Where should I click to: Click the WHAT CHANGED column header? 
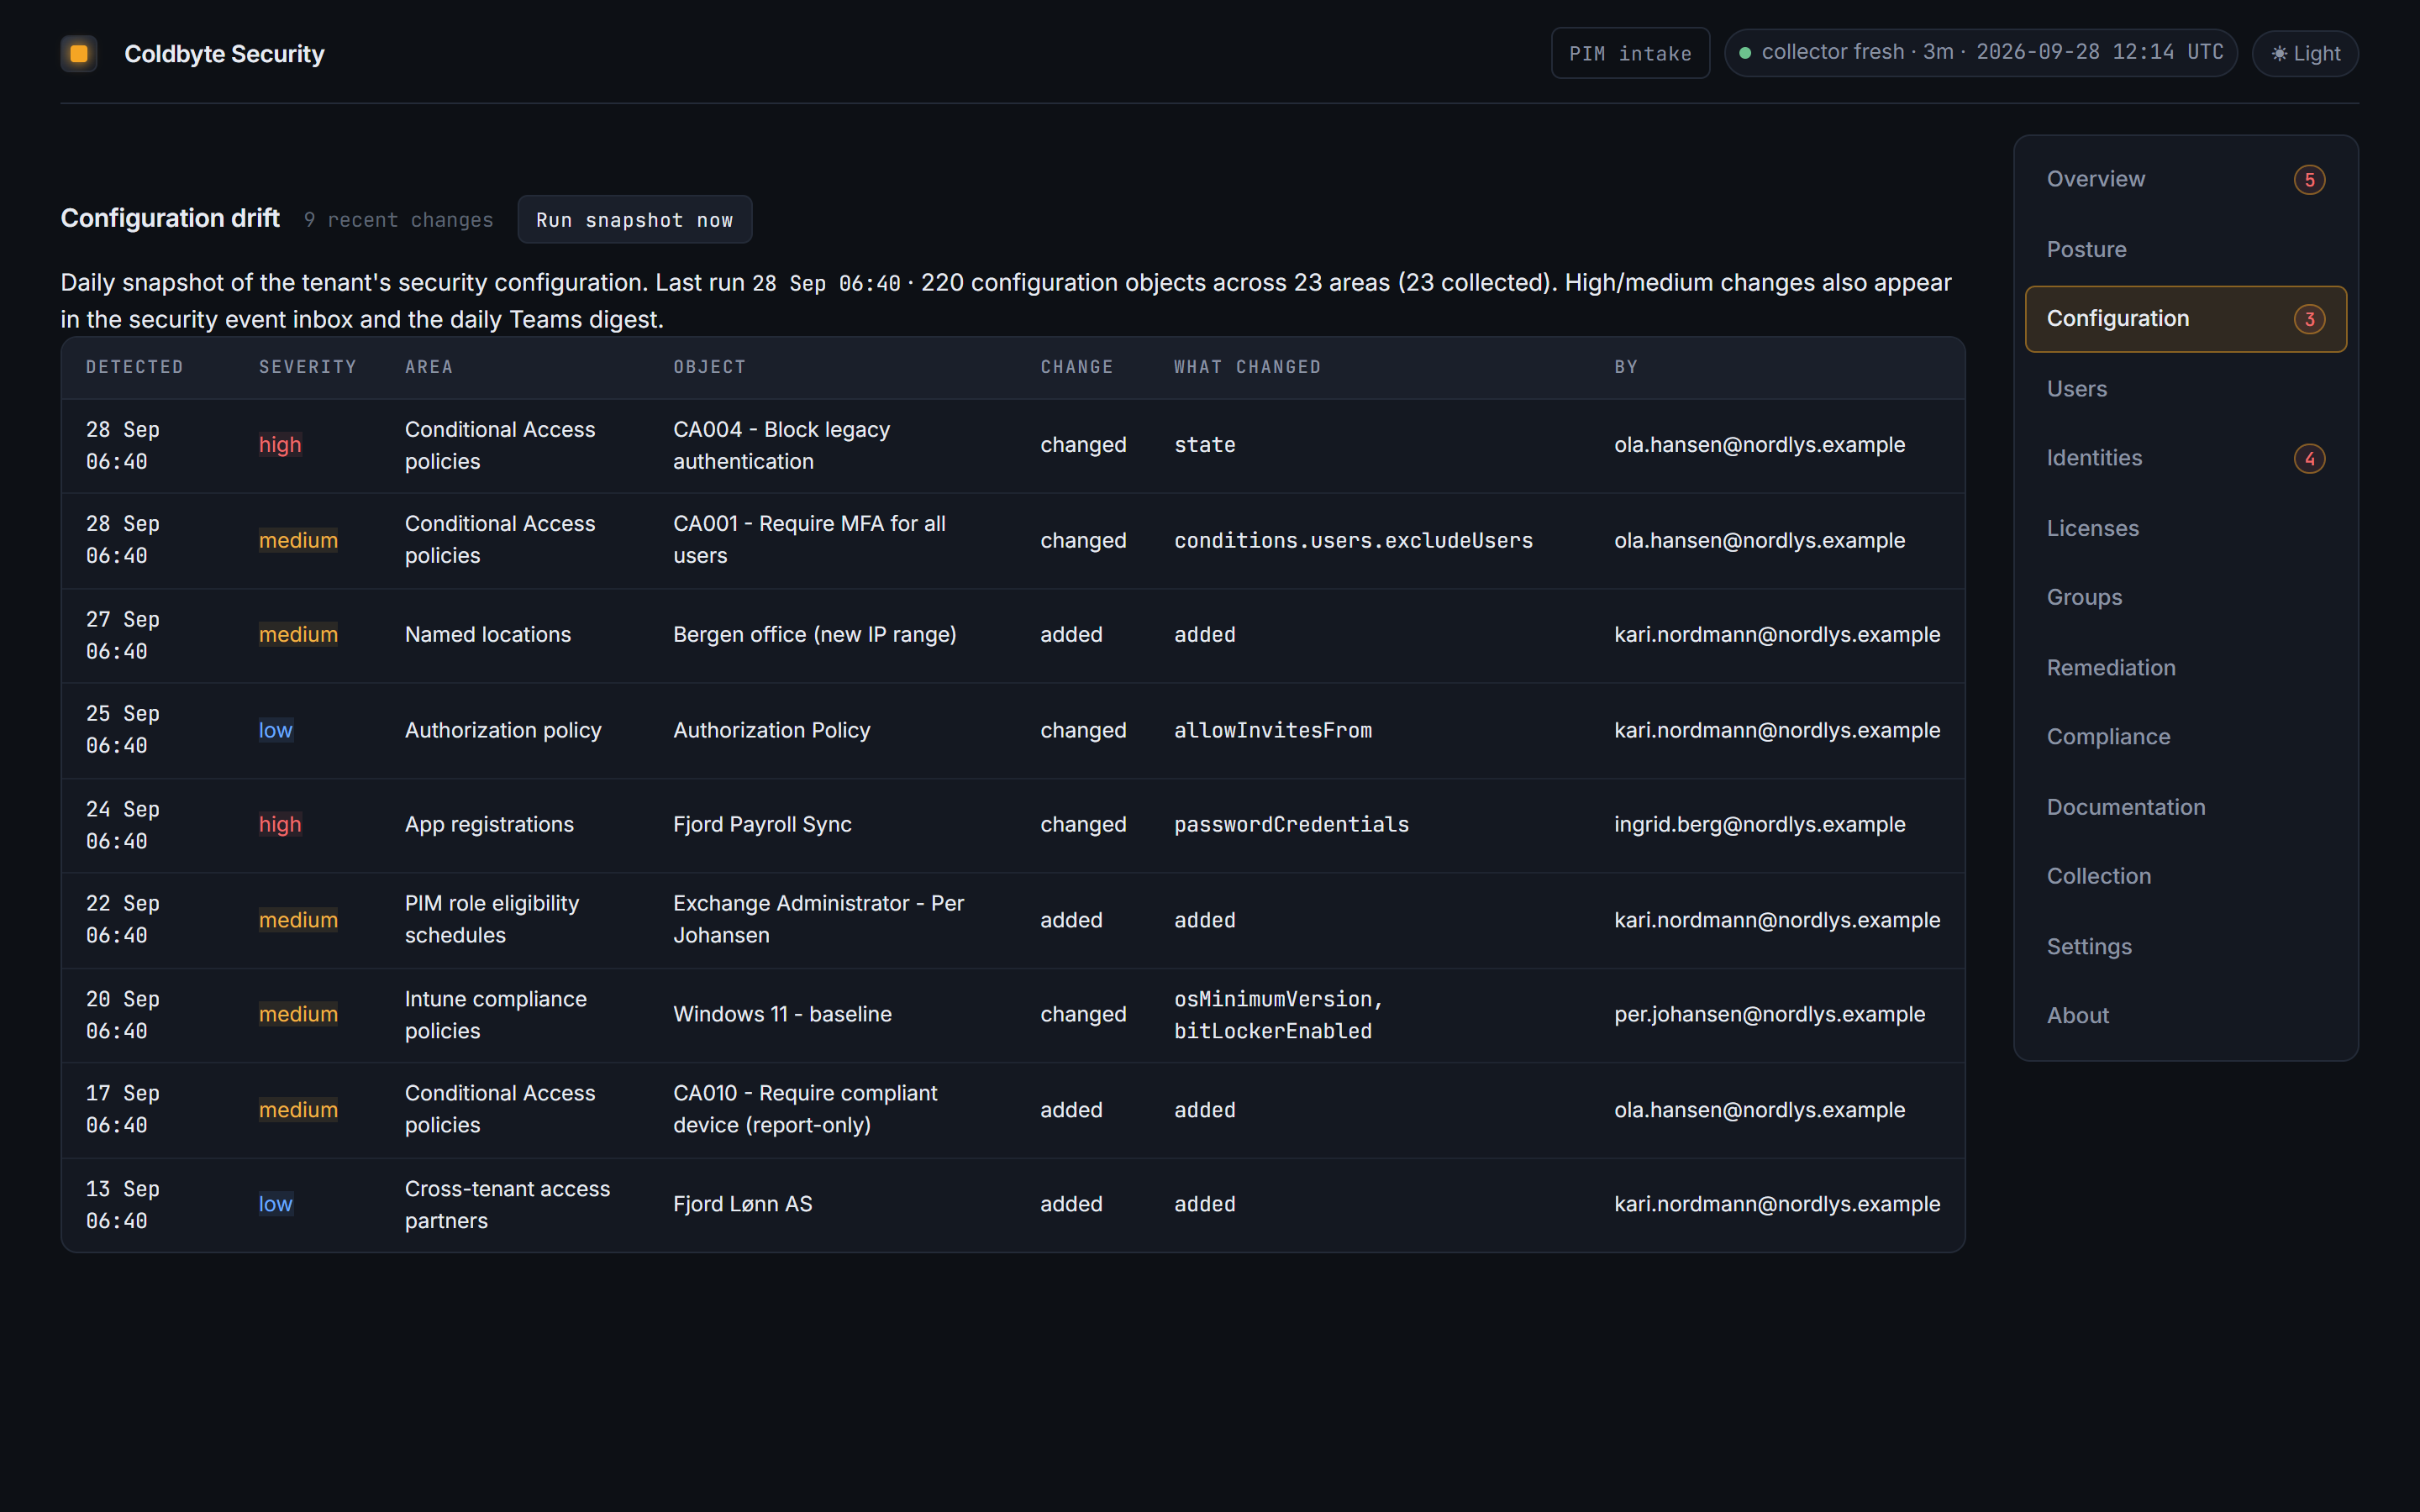coord(1247,367)
